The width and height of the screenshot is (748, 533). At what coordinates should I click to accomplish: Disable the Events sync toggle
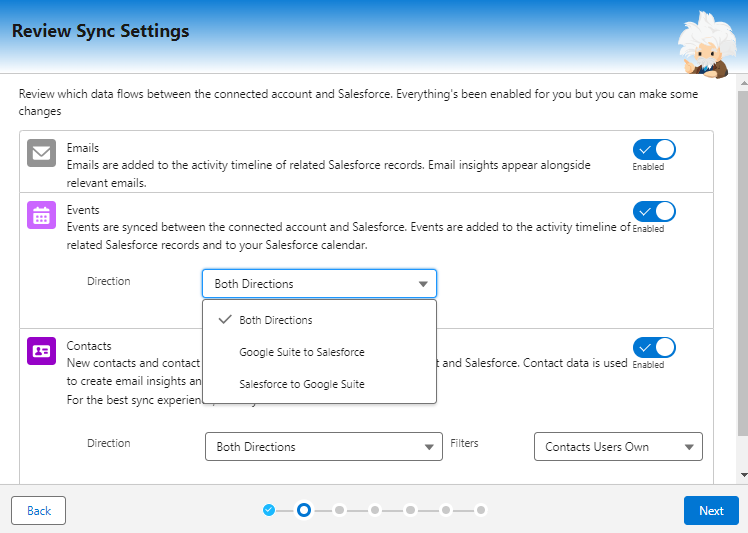tap(654, 211)
